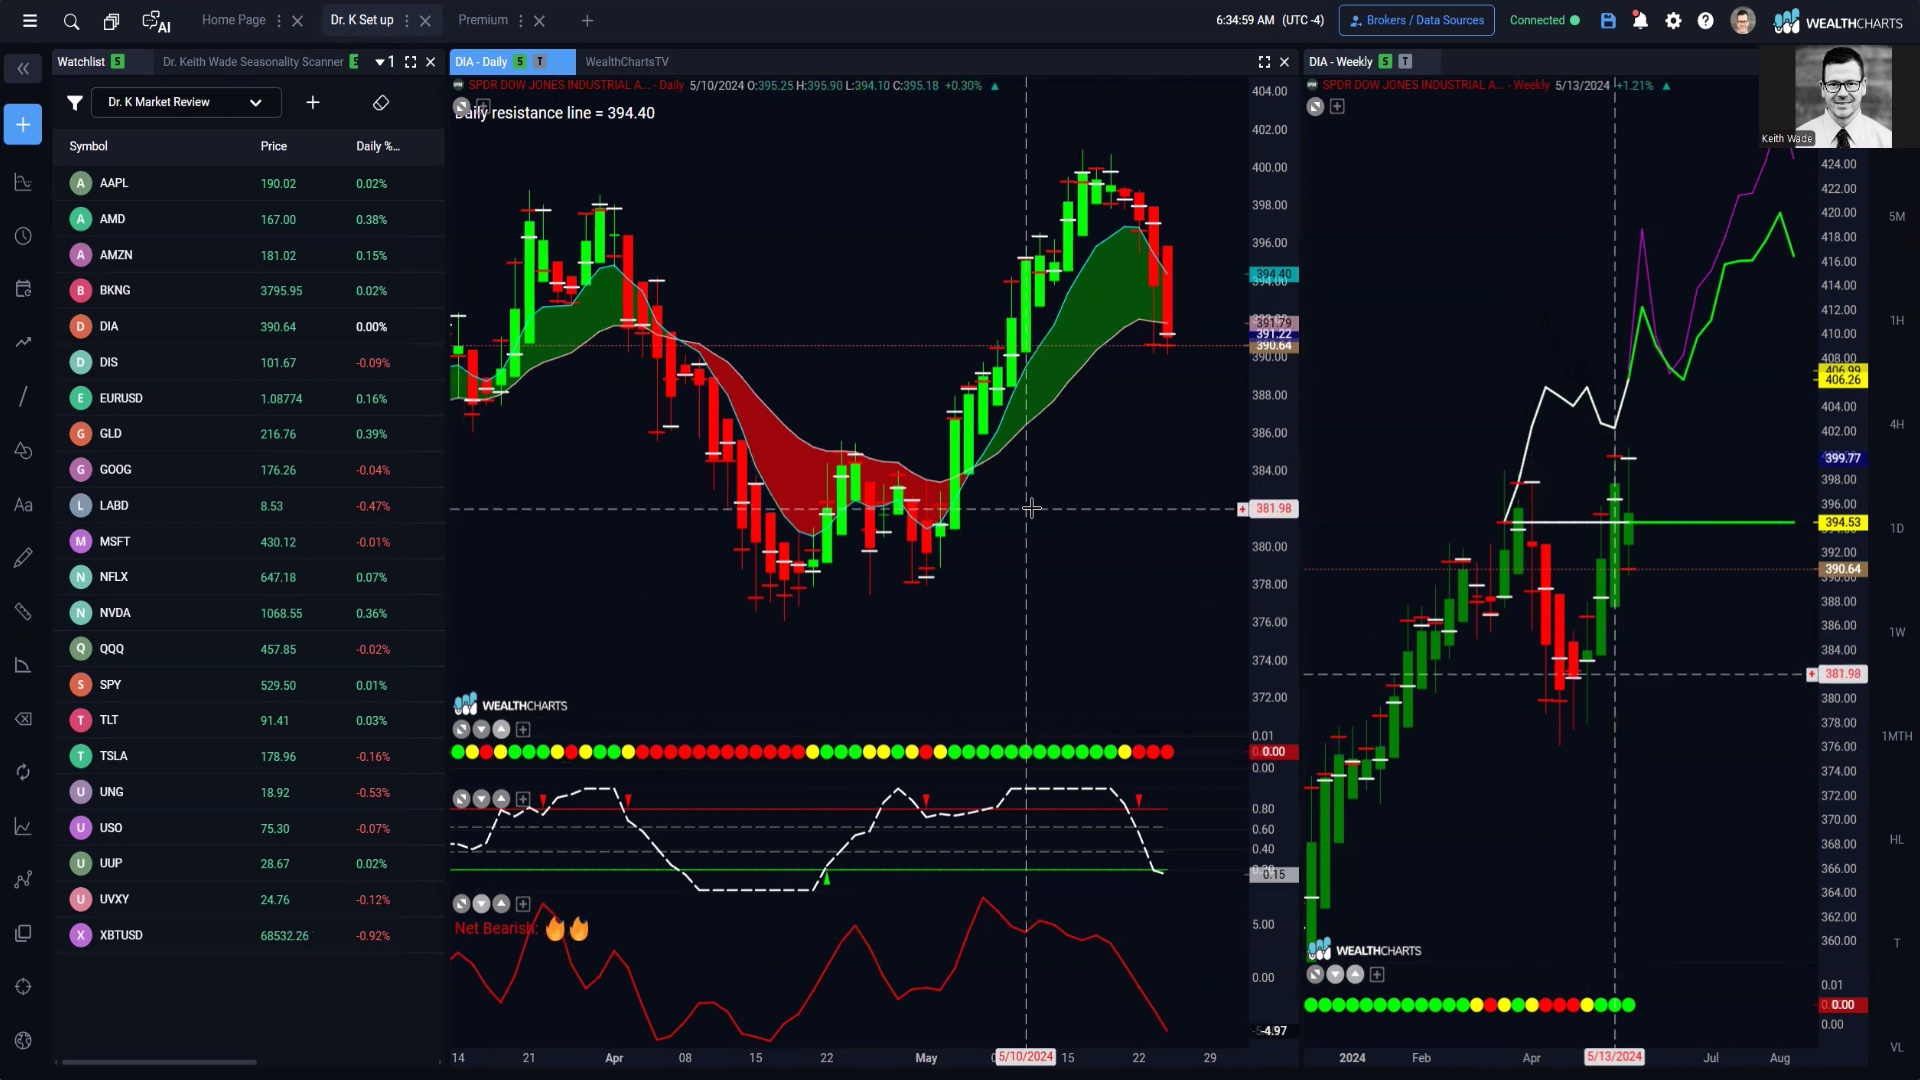
Task: Toggle the T badge on DIA Daily tab
Action: [540, 62]
